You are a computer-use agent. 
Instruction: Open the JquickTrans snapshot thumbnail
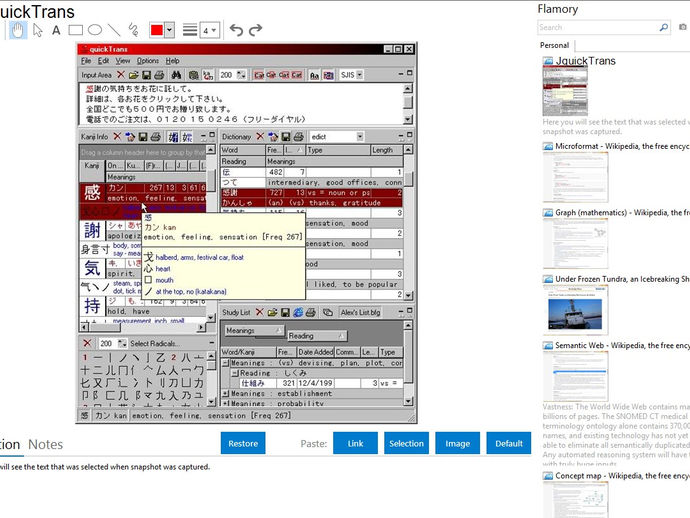tap(565, 92)
